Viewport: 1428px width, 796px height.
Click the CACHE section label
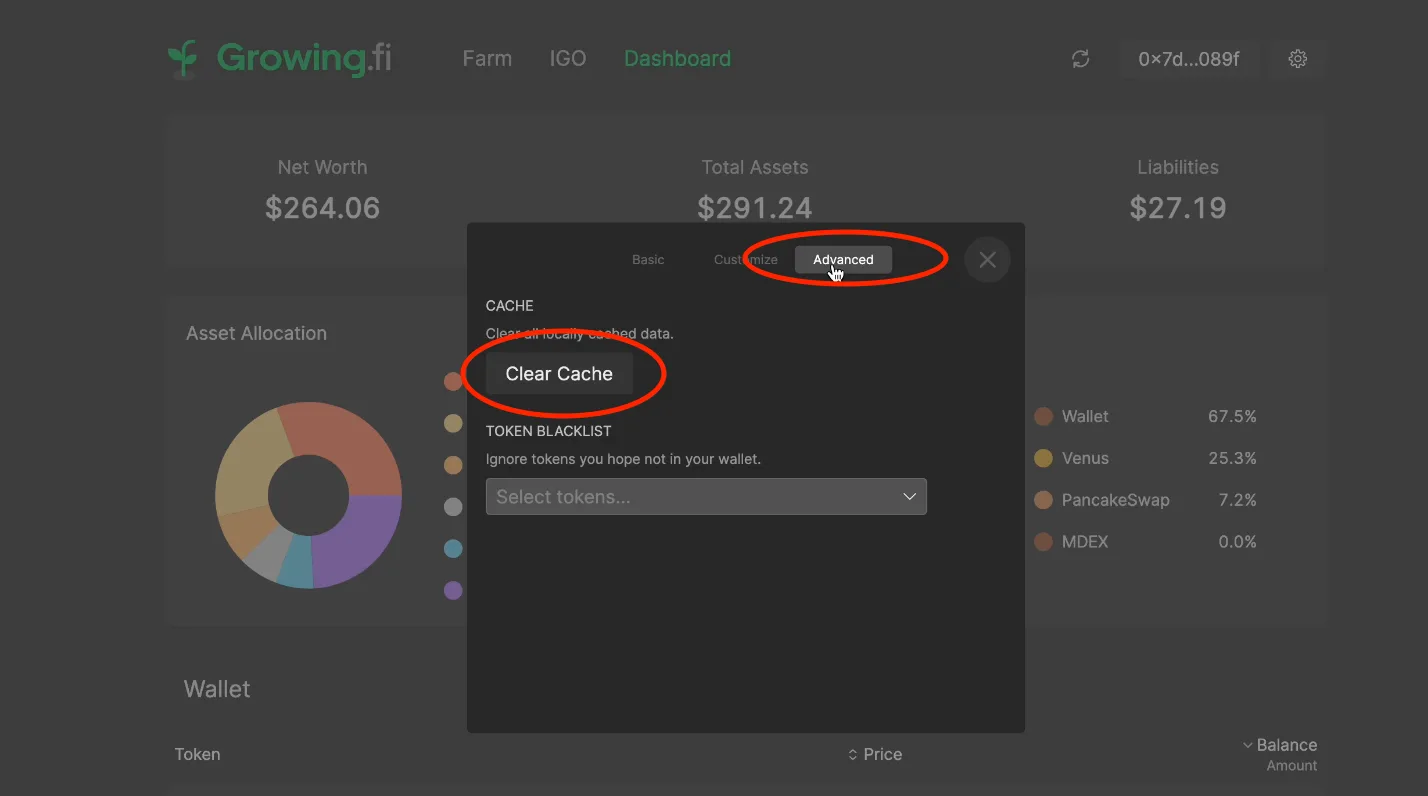(x=510, y=306)
